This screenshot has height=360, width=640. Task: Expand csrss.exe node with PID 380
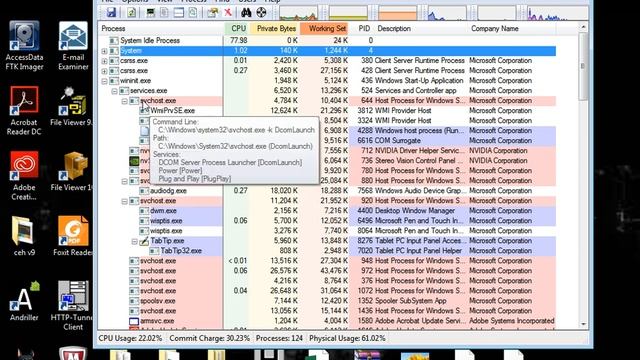click(x=104, y=61)
